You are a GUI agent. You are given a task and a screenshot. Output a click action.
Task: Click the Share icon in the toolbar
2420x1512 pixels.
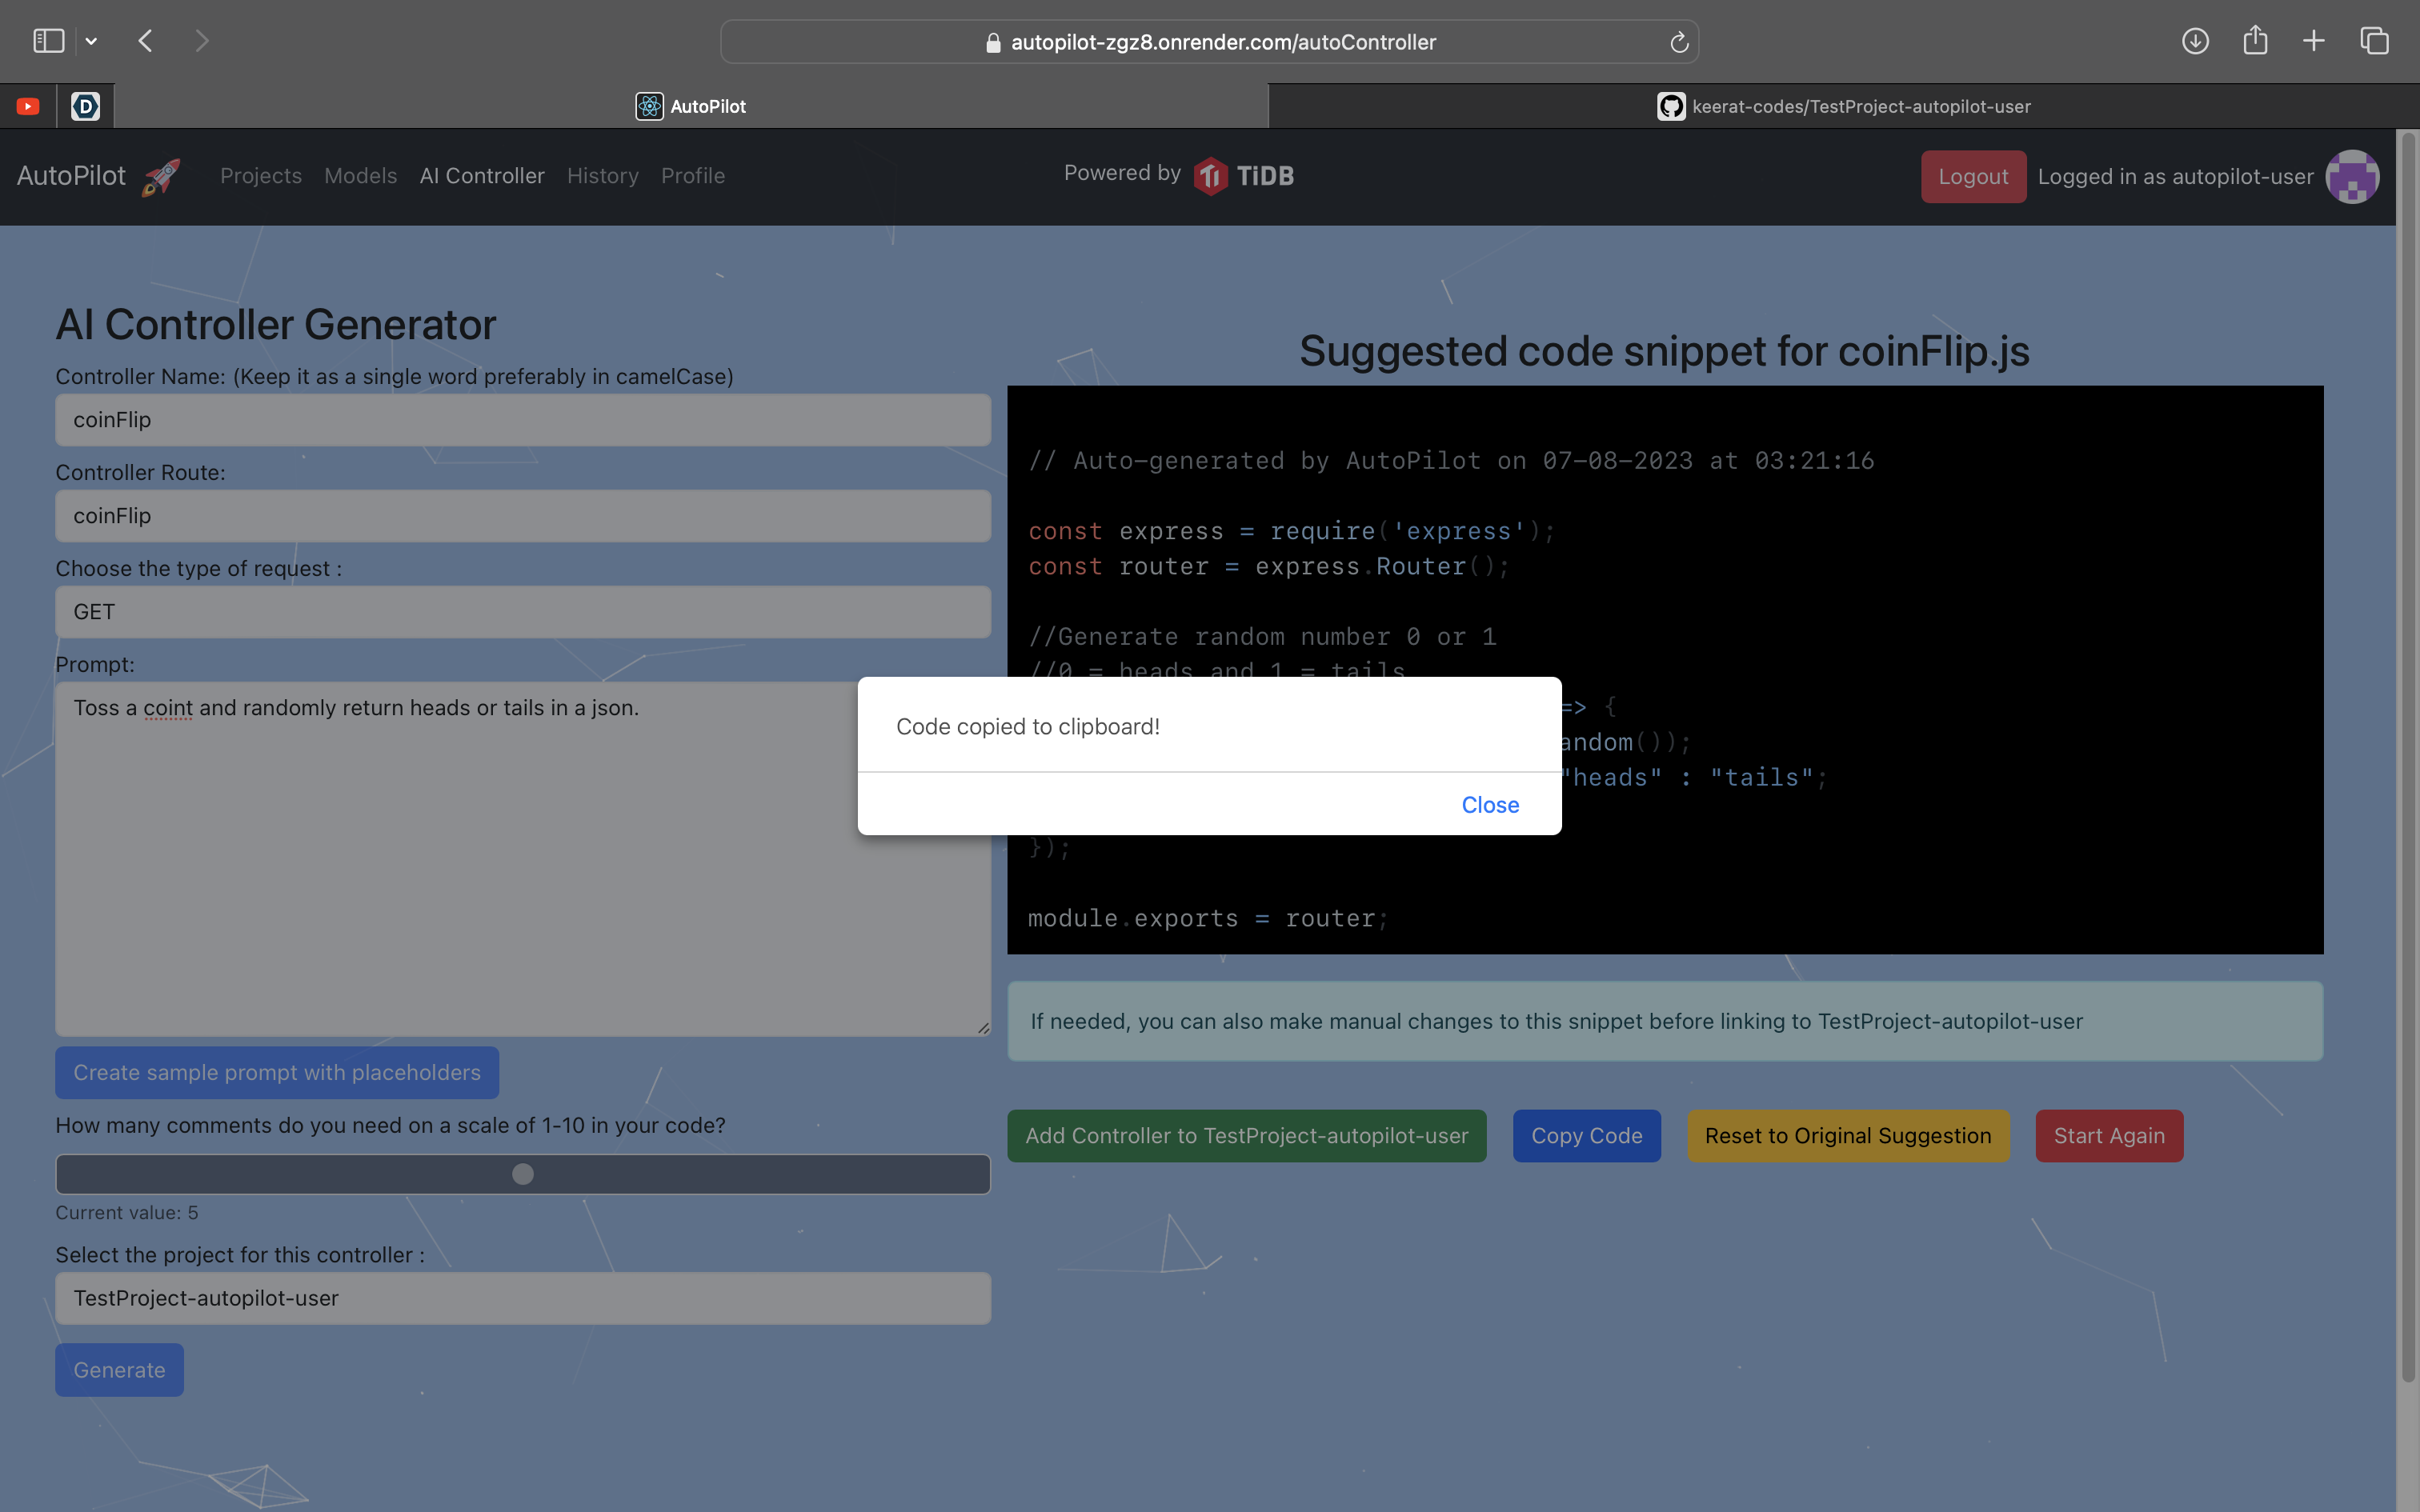tap(2255, 41)
